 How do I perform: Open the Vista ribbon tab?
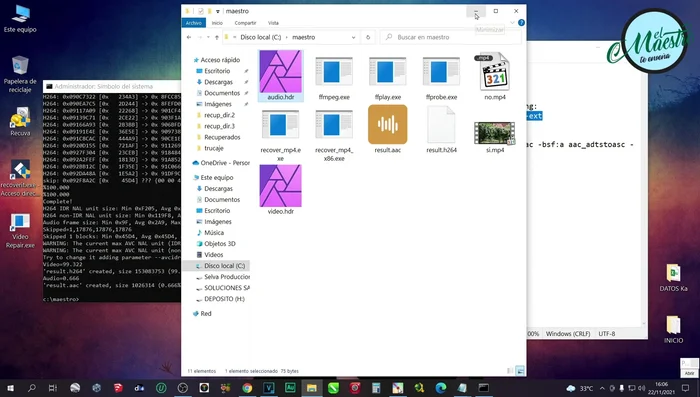273,23
